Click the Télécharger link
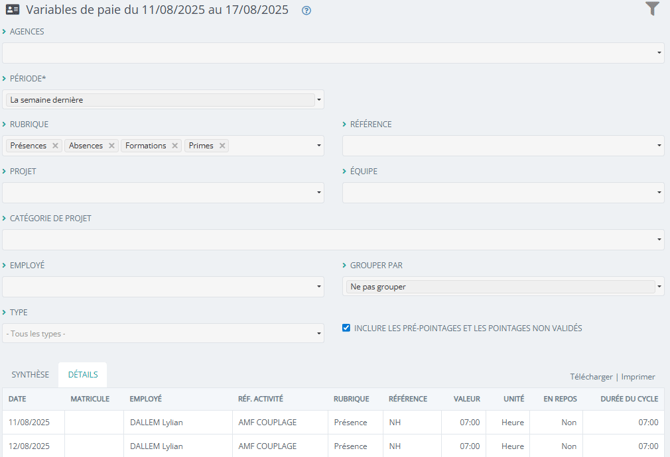Image resolution: width=670 pixels, height=457 pixels. [591, 377]
